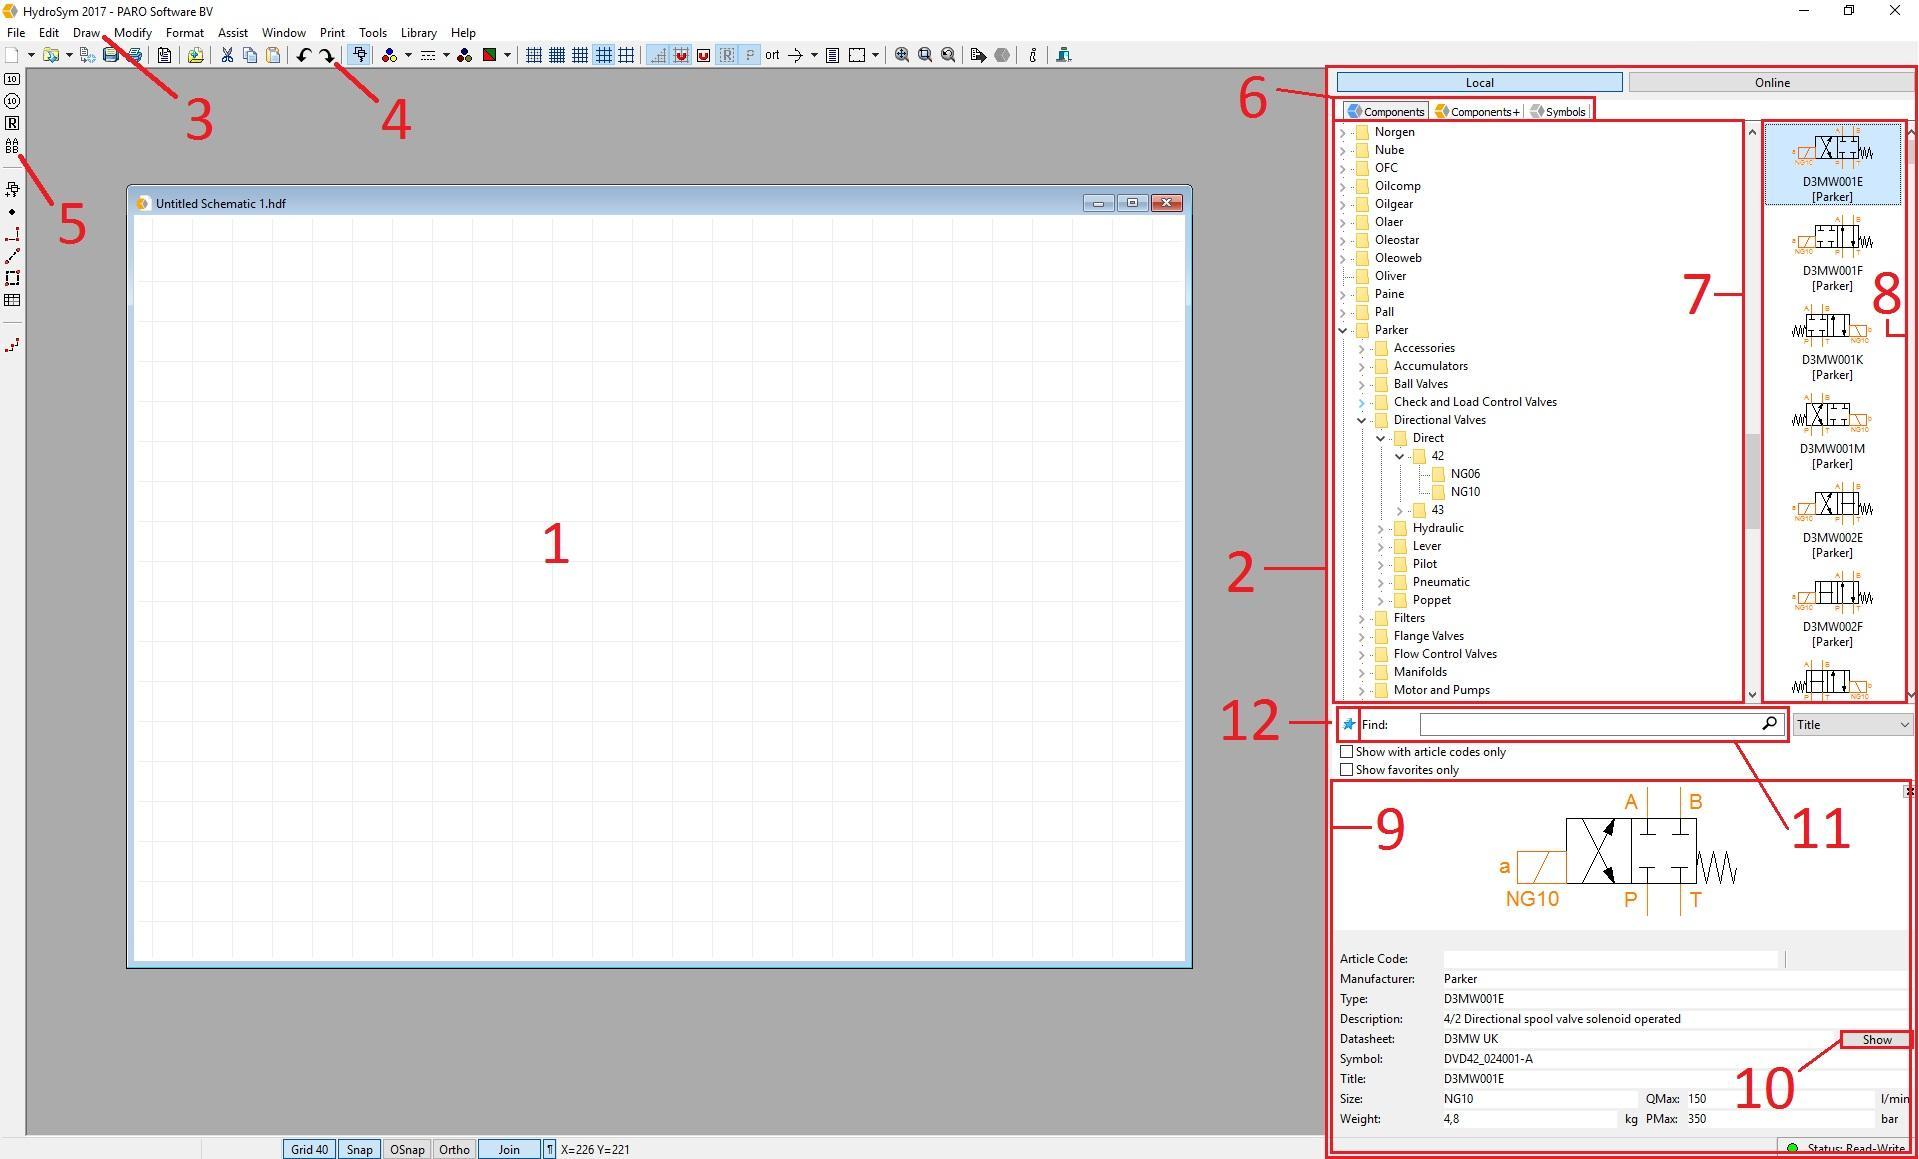Collapse the Directional Valves tree node
The image size is (1919, 1159).
tap(1361, 419)
